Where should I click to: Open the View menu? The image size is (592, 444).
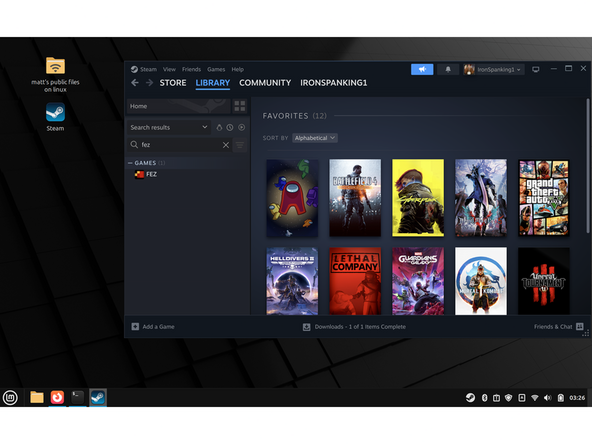click(169, 69)
